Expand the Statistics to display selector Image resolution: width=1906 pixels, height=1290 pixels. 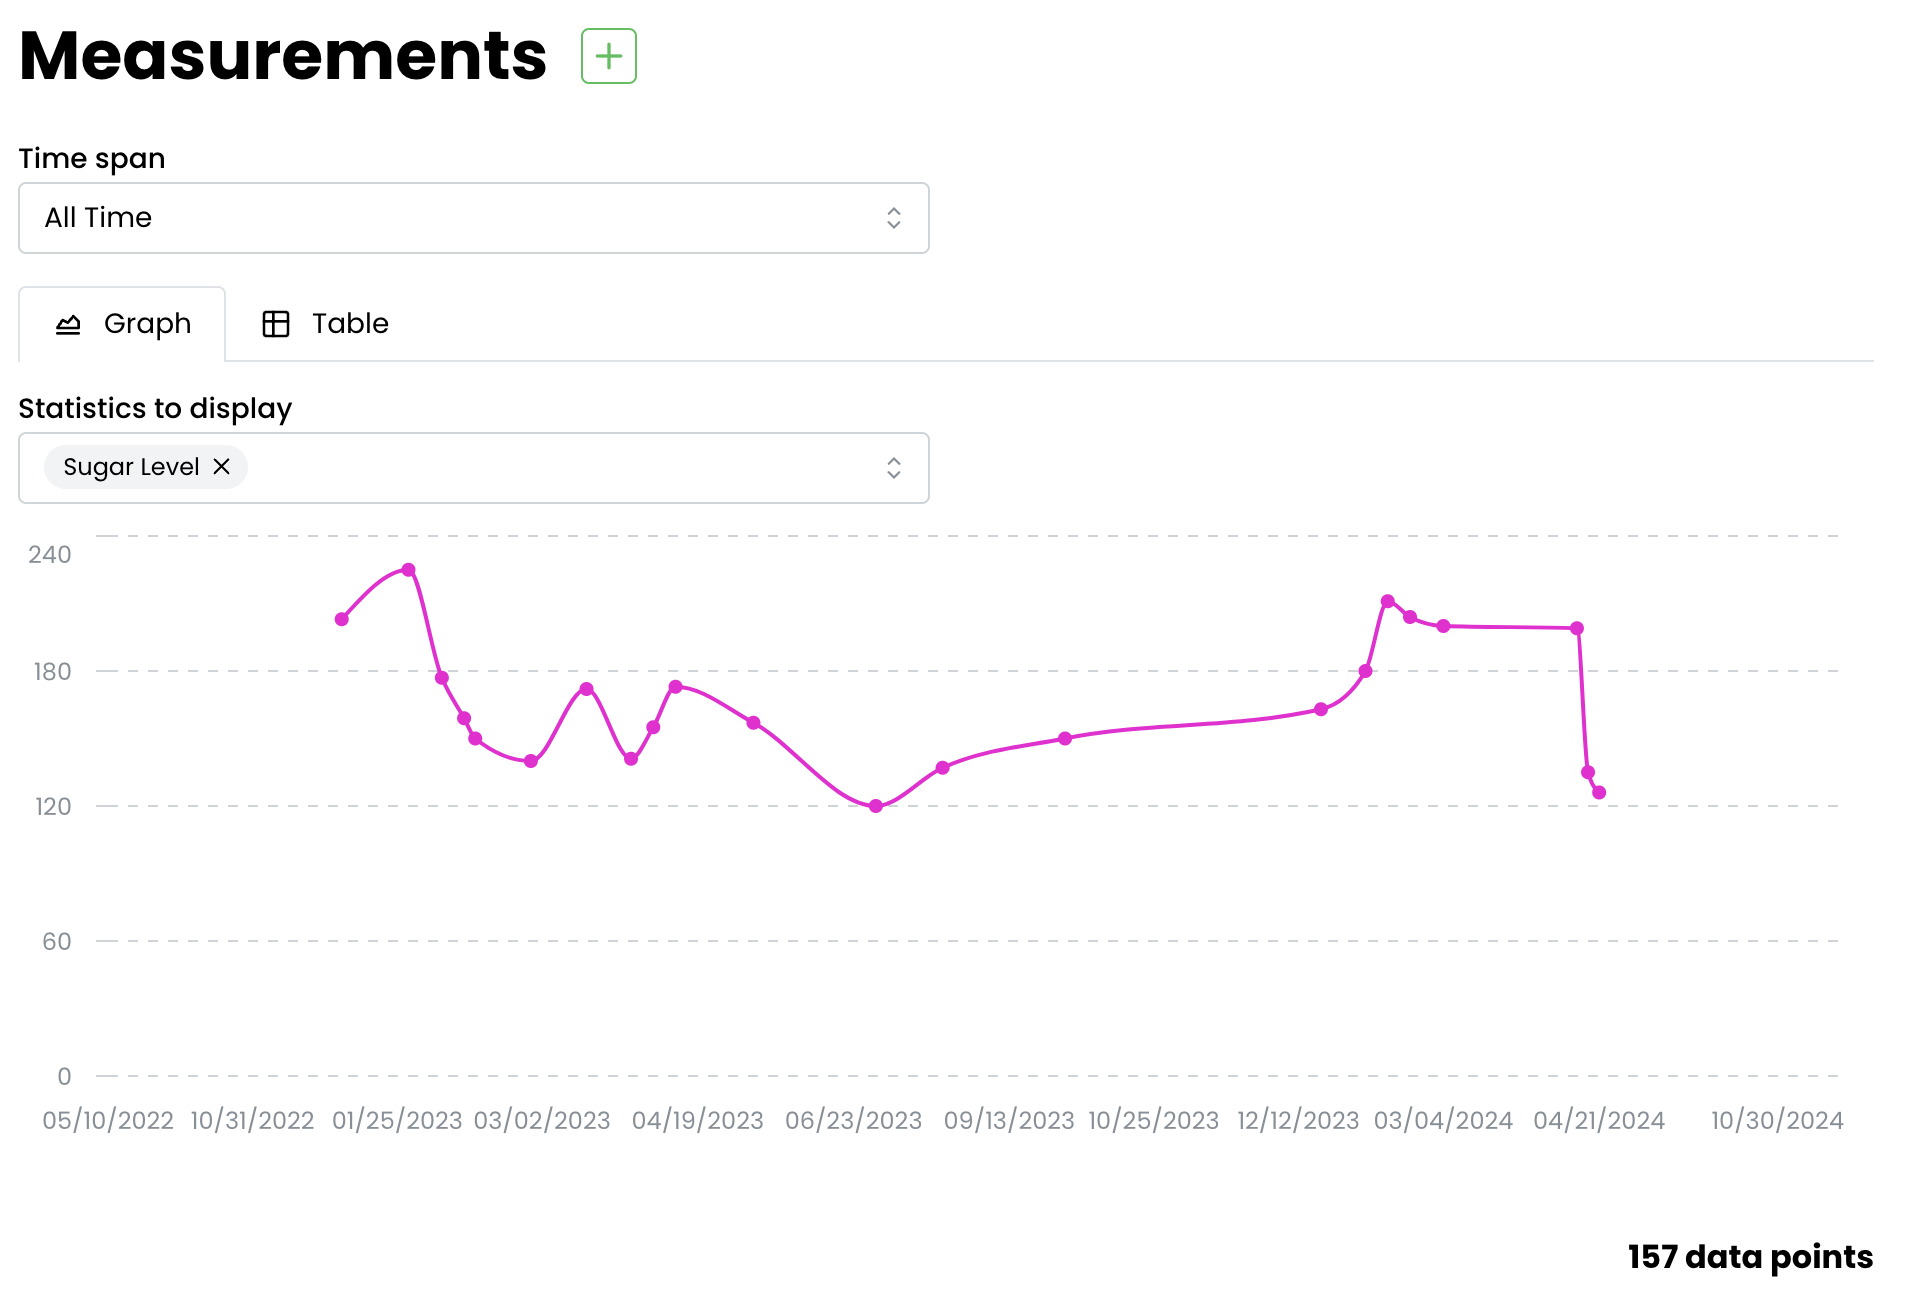tap(474, 468)
